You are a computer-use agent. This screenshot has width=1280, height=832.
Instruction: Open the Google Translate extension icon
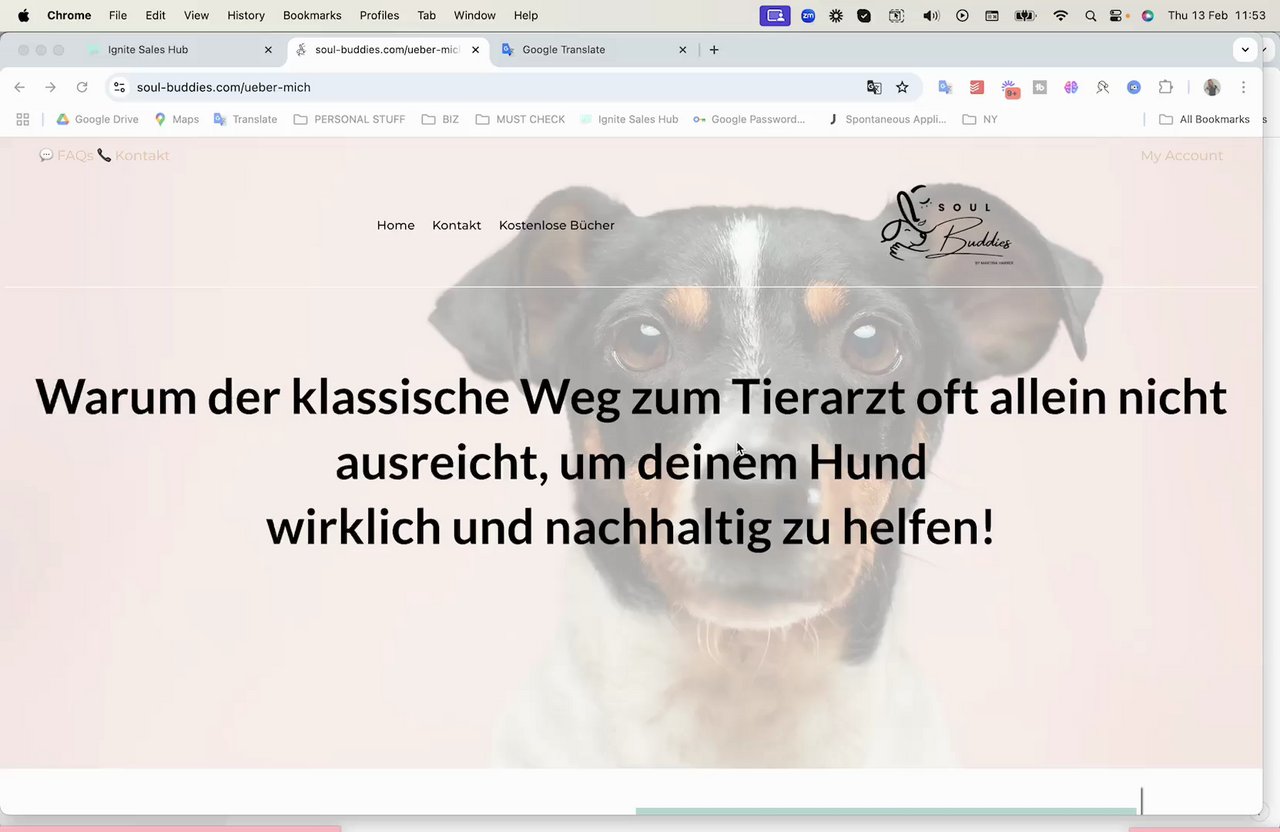[x=945, y=87]
